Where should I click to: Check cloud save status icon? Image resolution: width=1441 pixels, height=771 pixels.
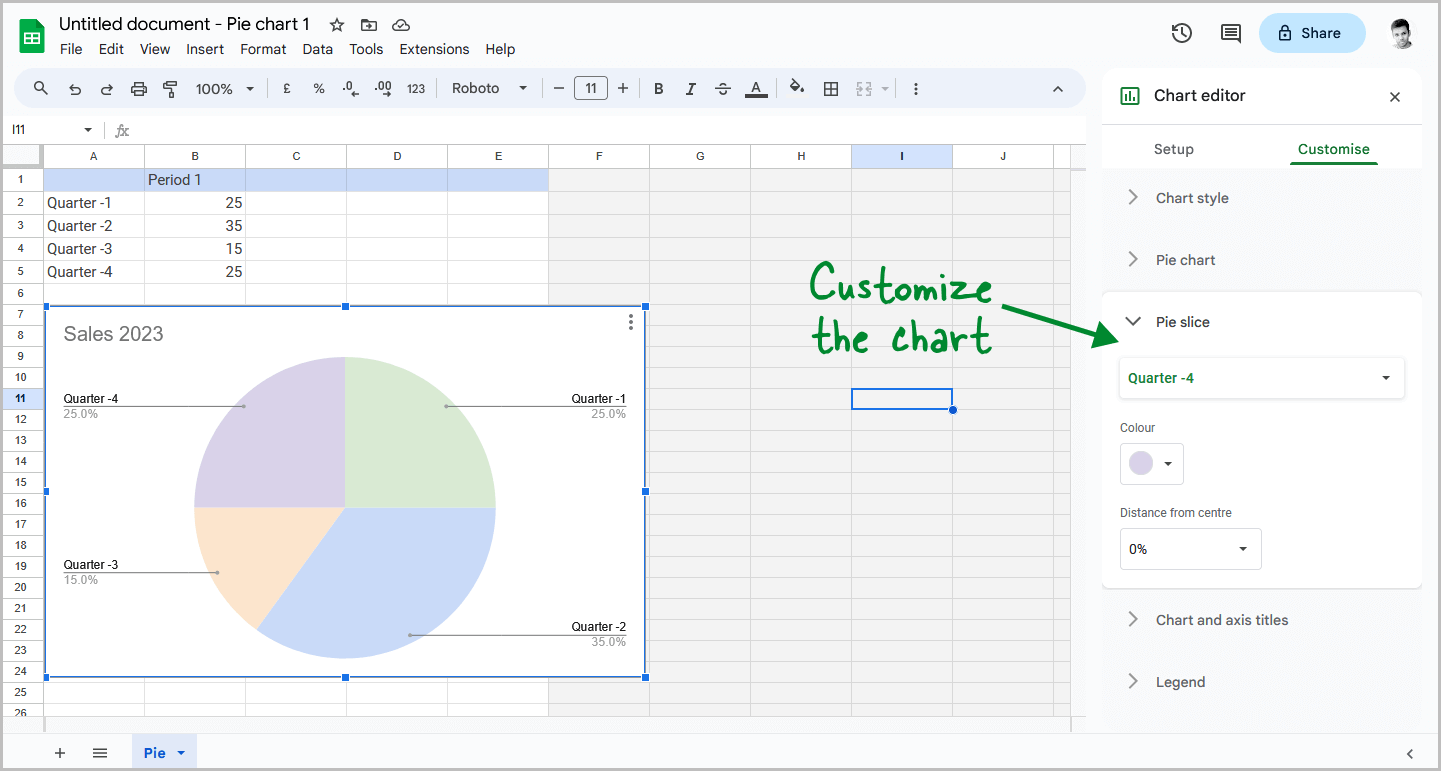pos(401,25)
